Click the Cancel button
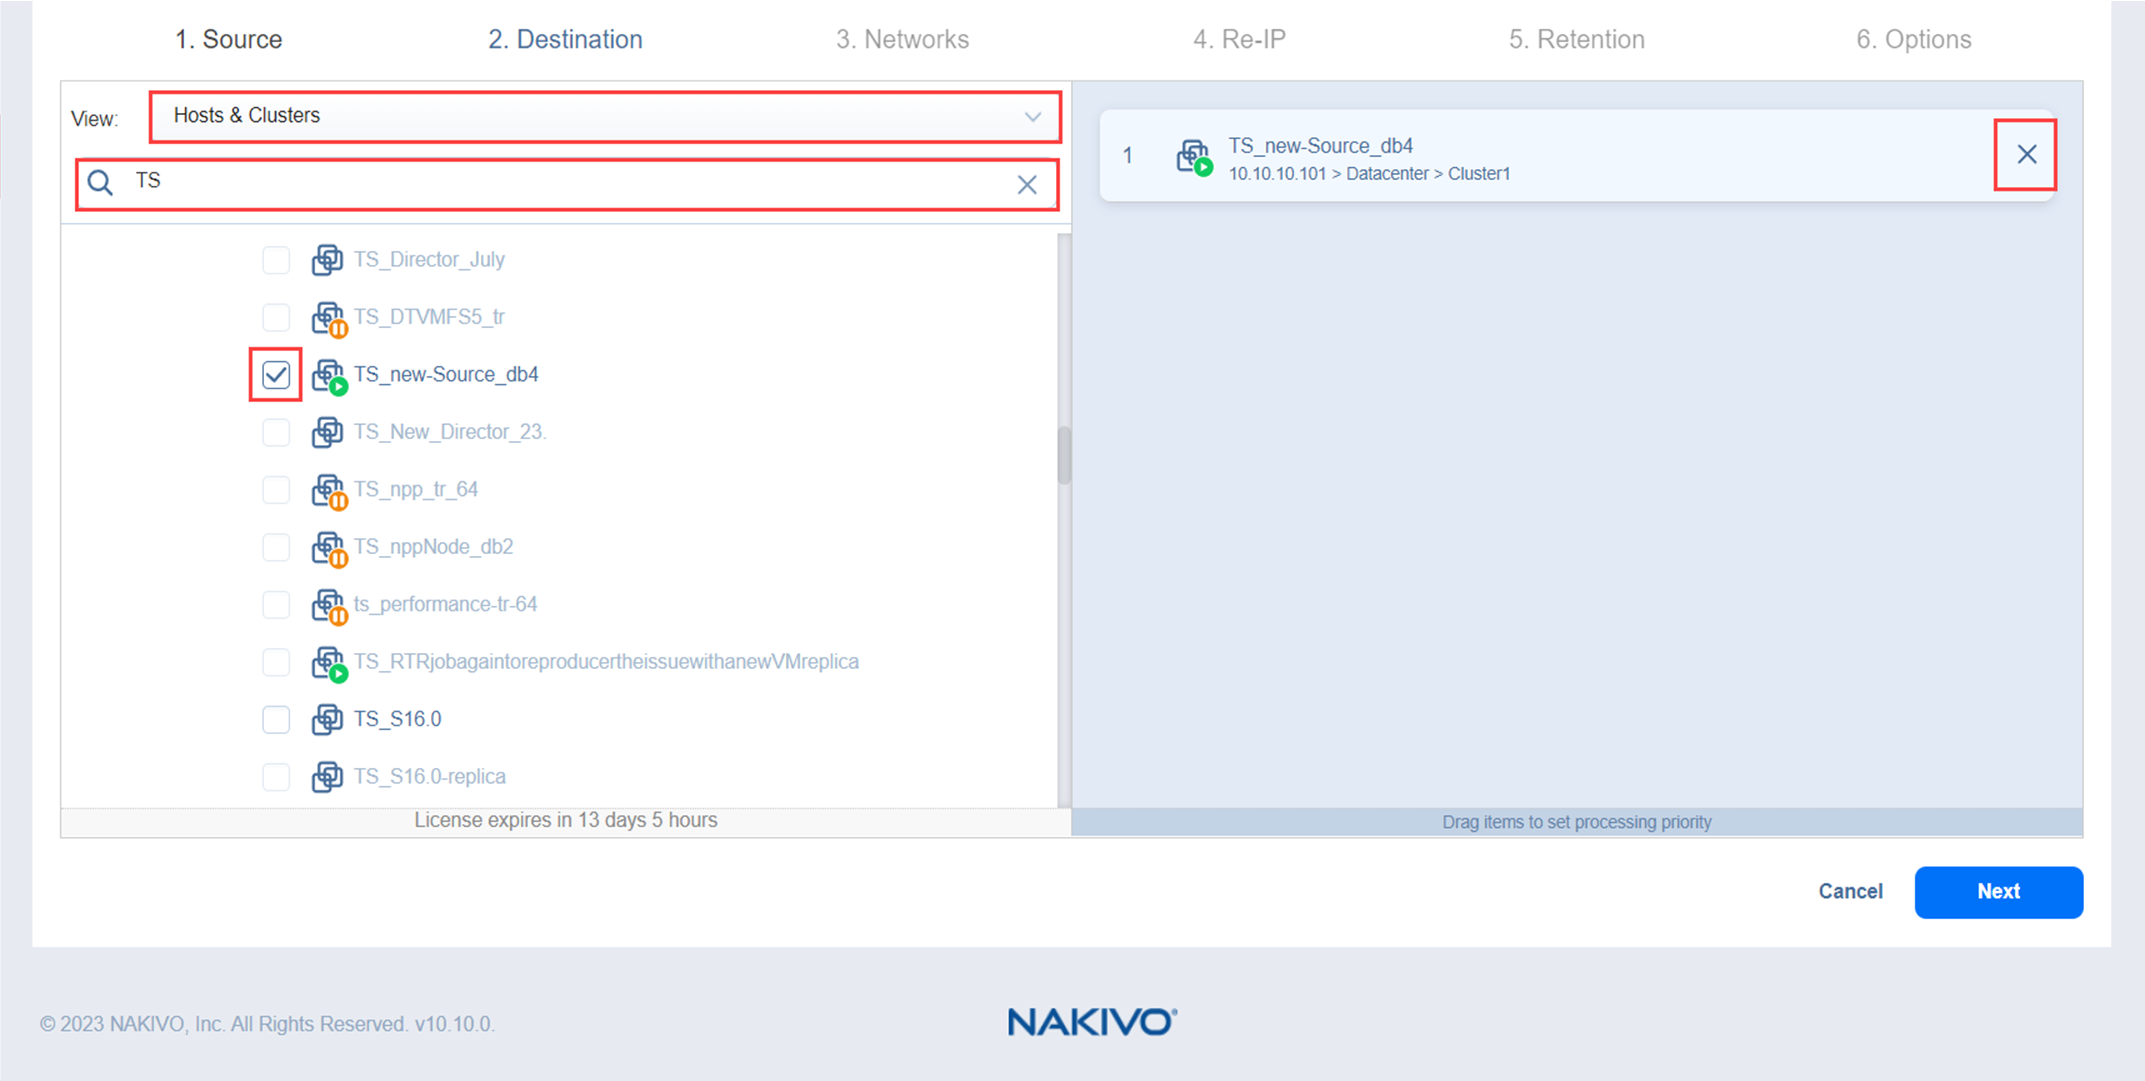The width and height of the screenshot is (2145, 1081). coord(1849,891)
